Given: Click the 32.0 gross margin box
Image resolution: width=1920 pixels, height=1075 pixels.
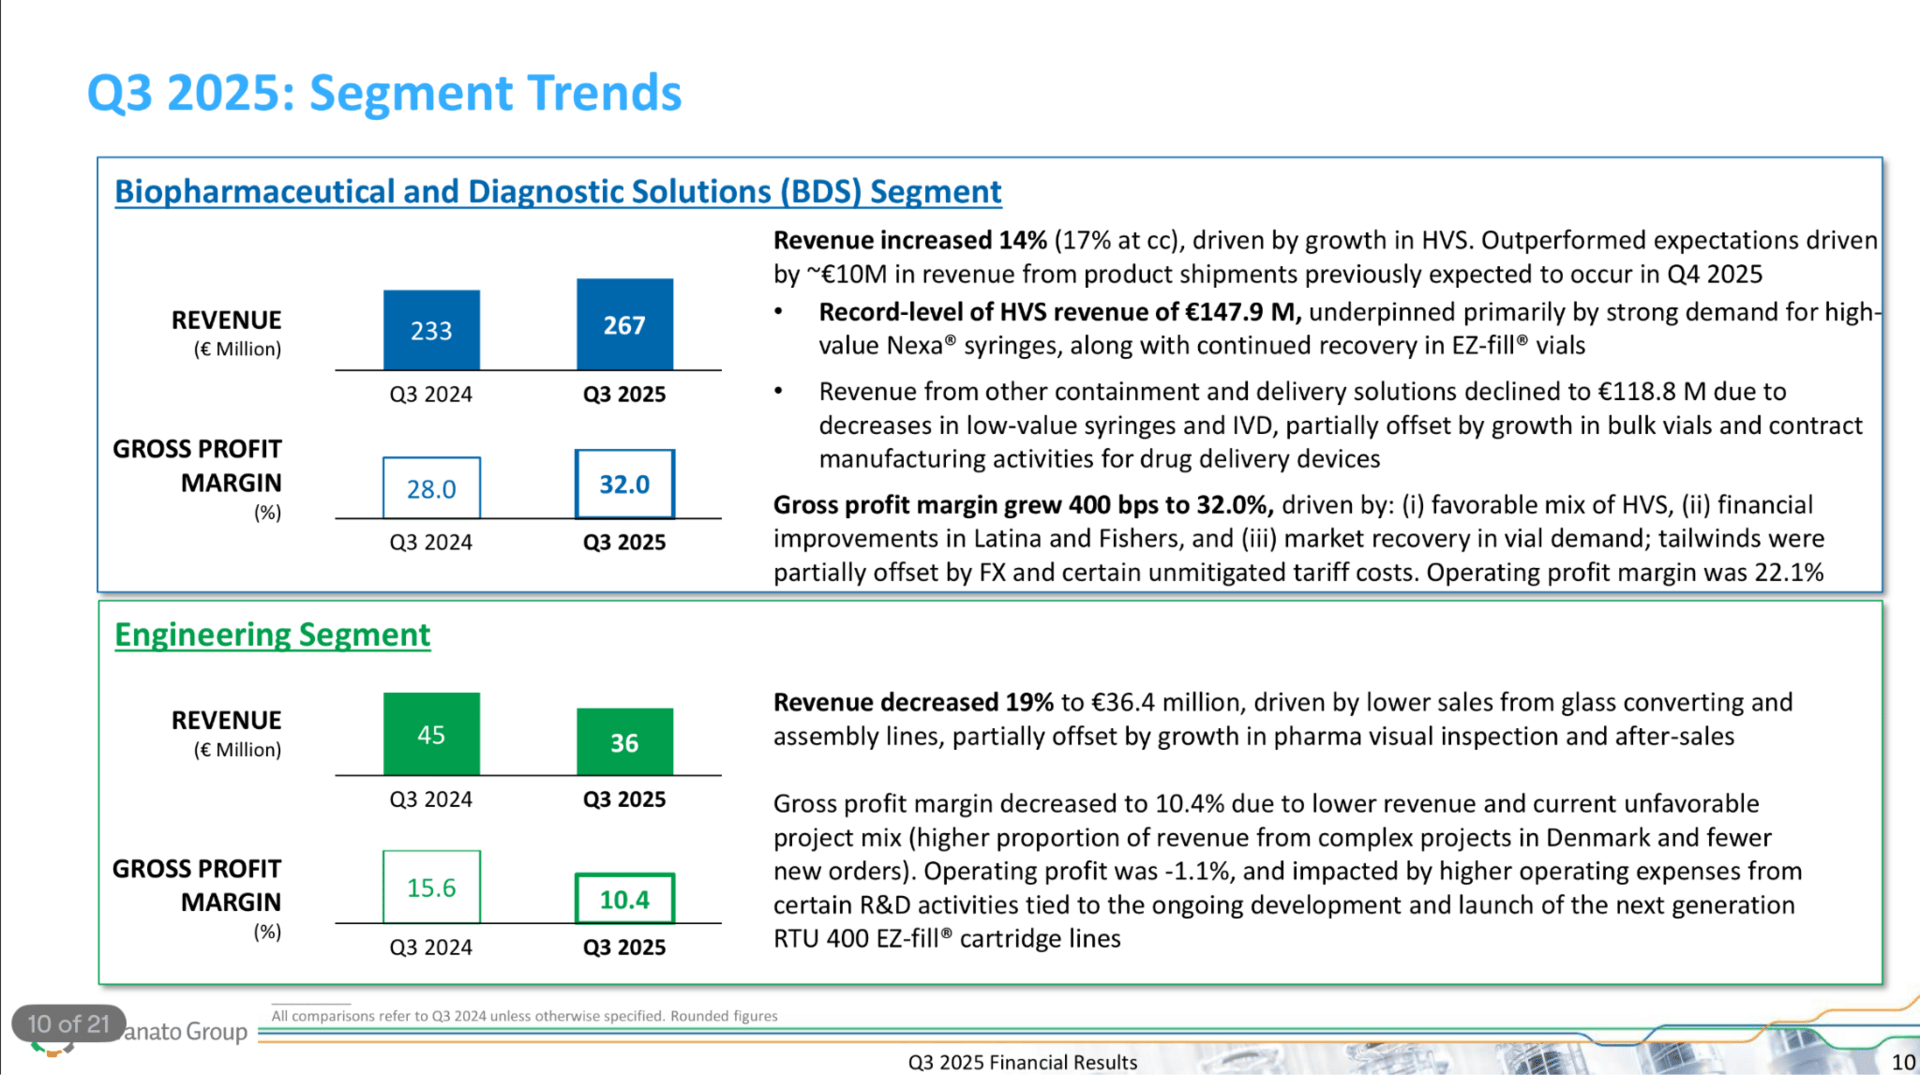Looking at the screenshot, I should click(x=624, y=484).
